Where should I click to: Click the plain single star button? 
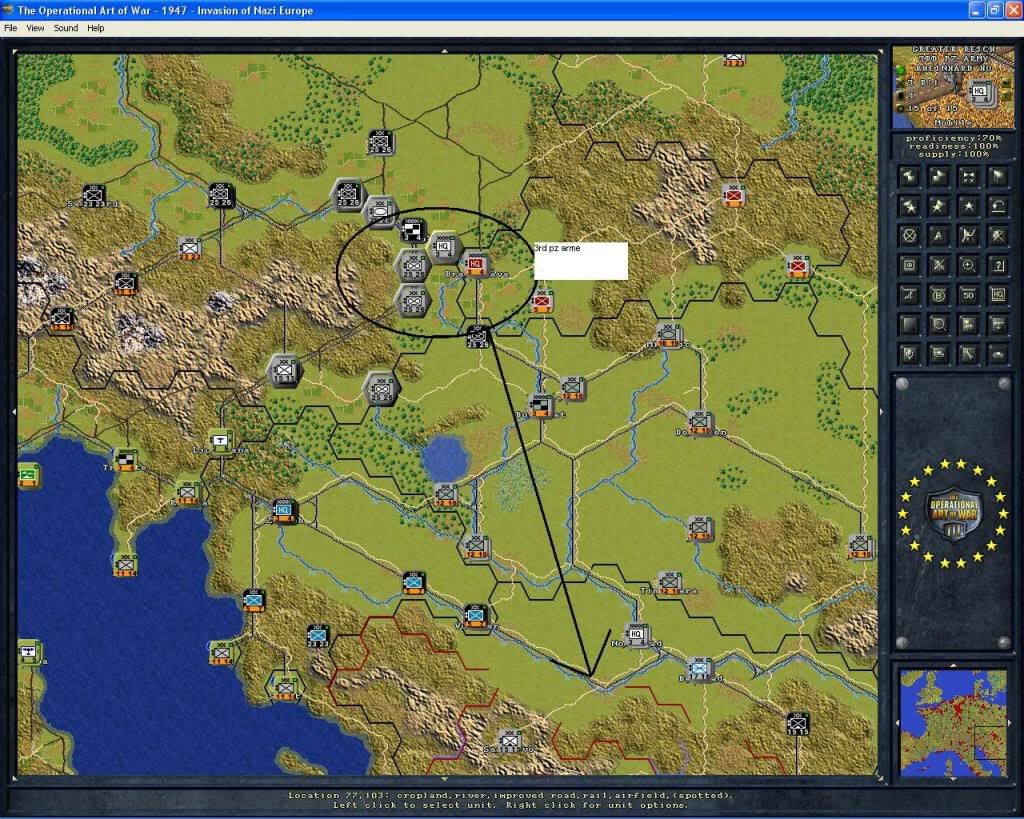tap(968, 206)
